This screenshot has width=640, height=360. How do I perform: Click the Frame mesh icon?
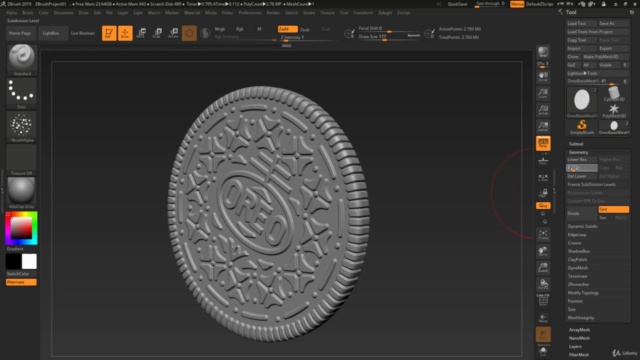tap(543, 234)
